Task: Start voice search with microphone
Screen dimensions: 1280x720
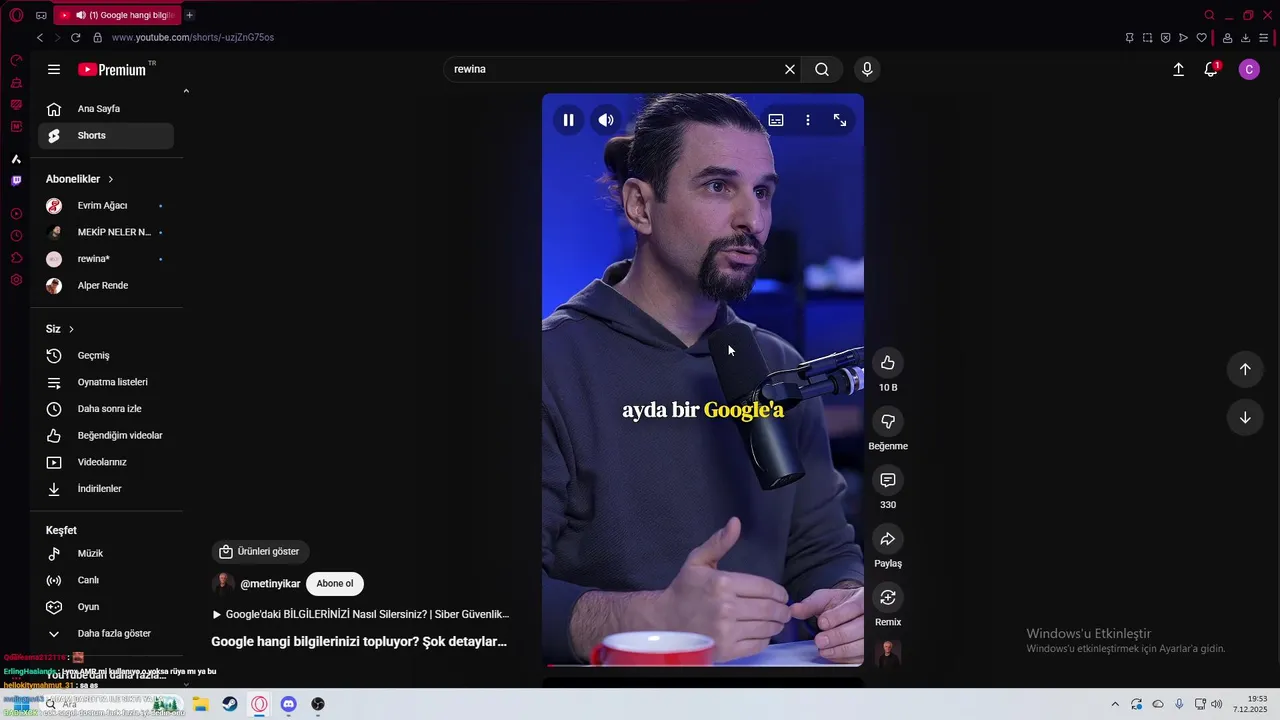Action: click(x=867, y=69)
